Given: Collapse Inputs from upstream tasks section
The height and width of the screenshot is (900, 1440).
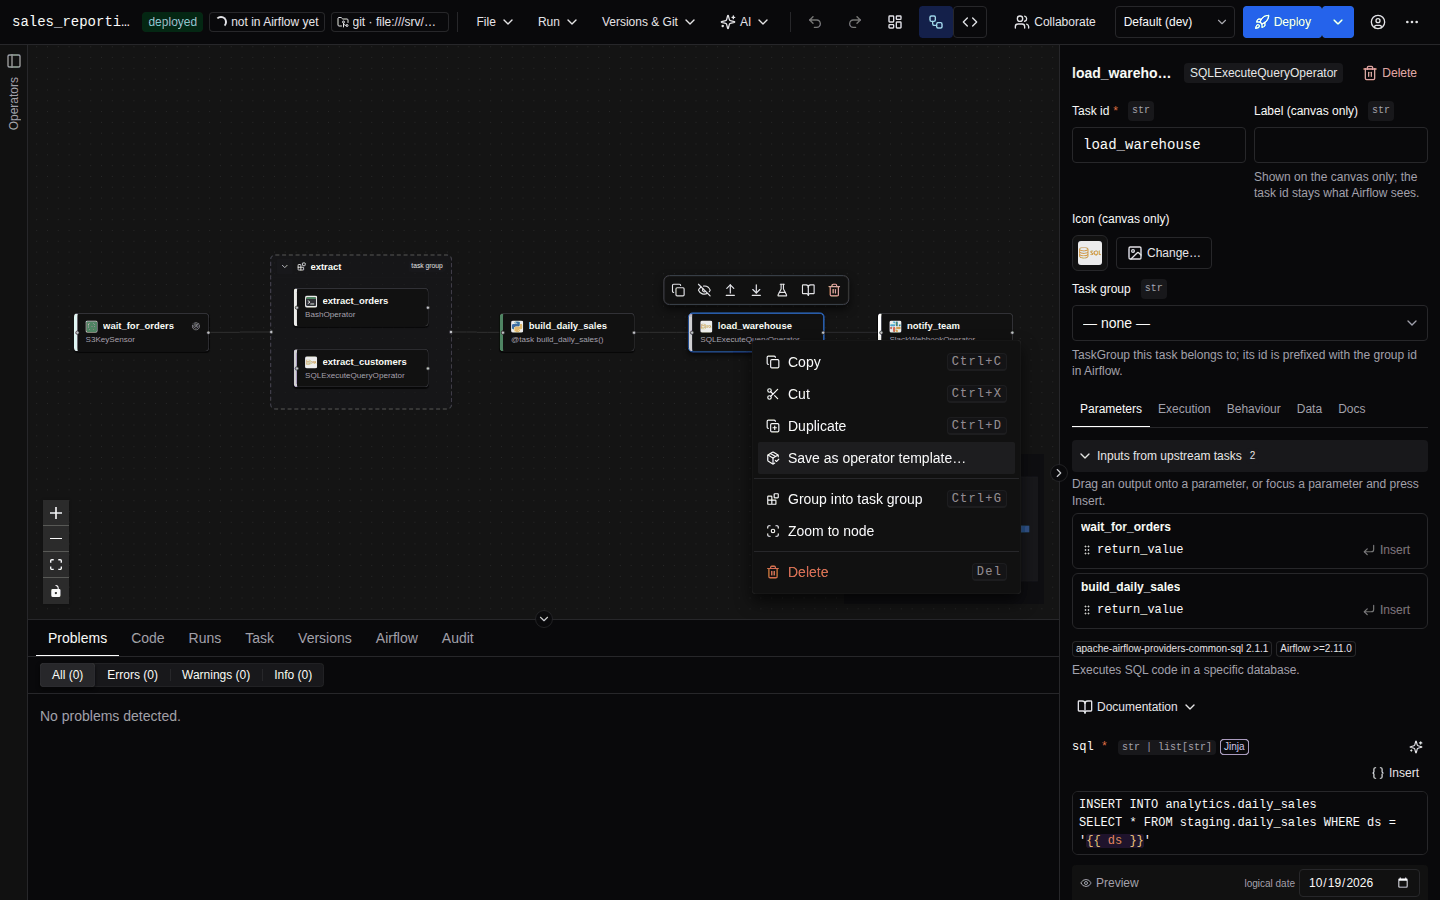Looking at the screenshot, I should click(x=1249, y=456).
